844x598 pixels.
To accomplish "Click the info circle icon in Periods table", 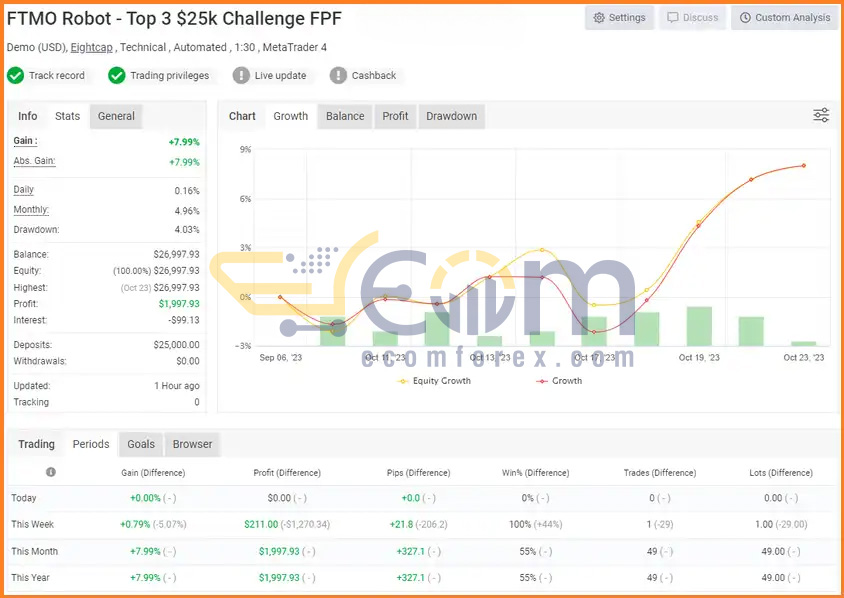I will (51, 472).
